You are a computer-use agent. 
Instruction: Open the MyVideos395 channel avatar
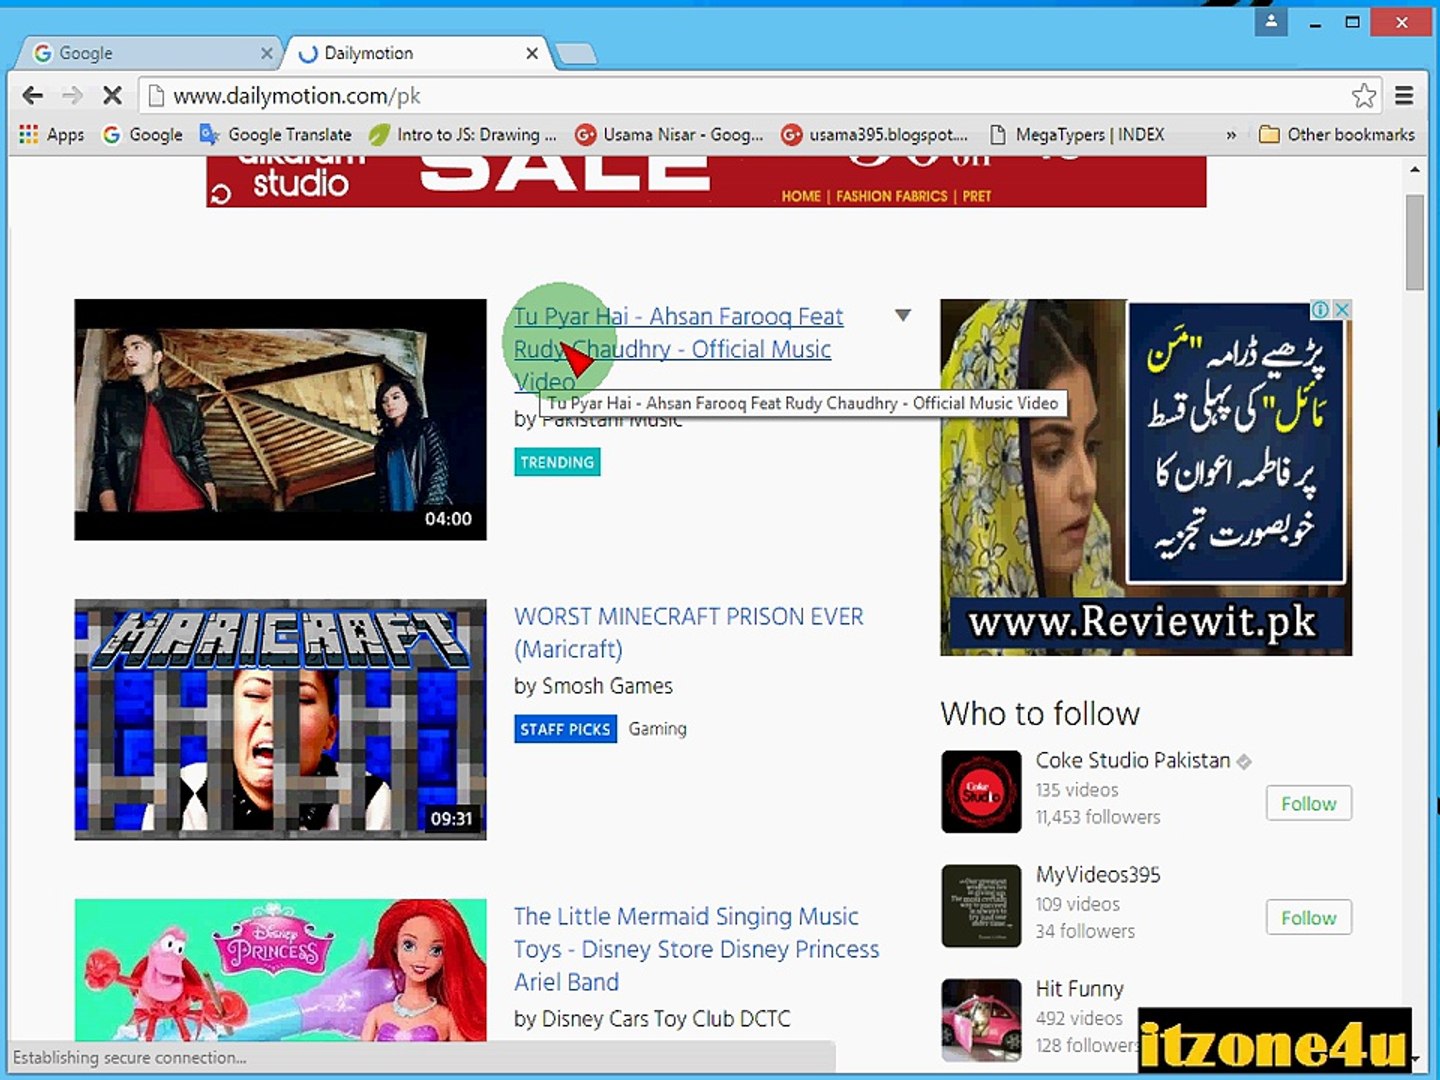click(981, 906)
